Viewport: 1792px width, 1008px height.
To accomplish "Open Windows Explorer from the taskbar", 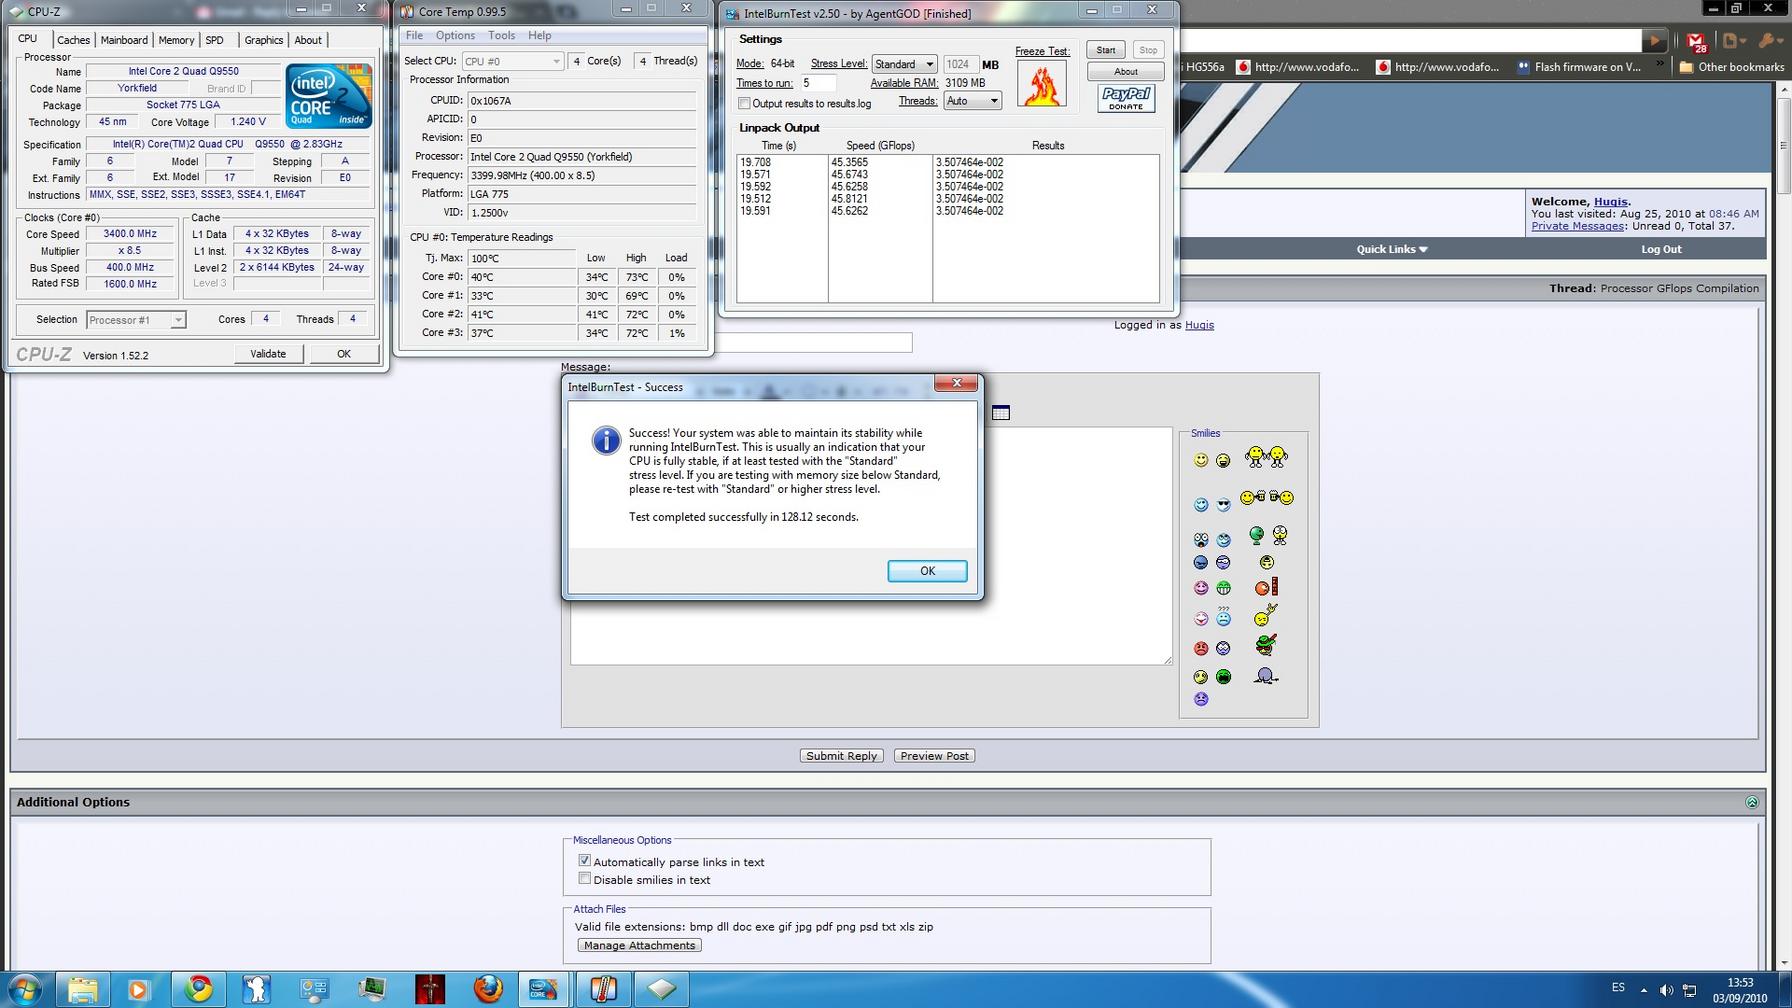I will (x=83, y=989).
